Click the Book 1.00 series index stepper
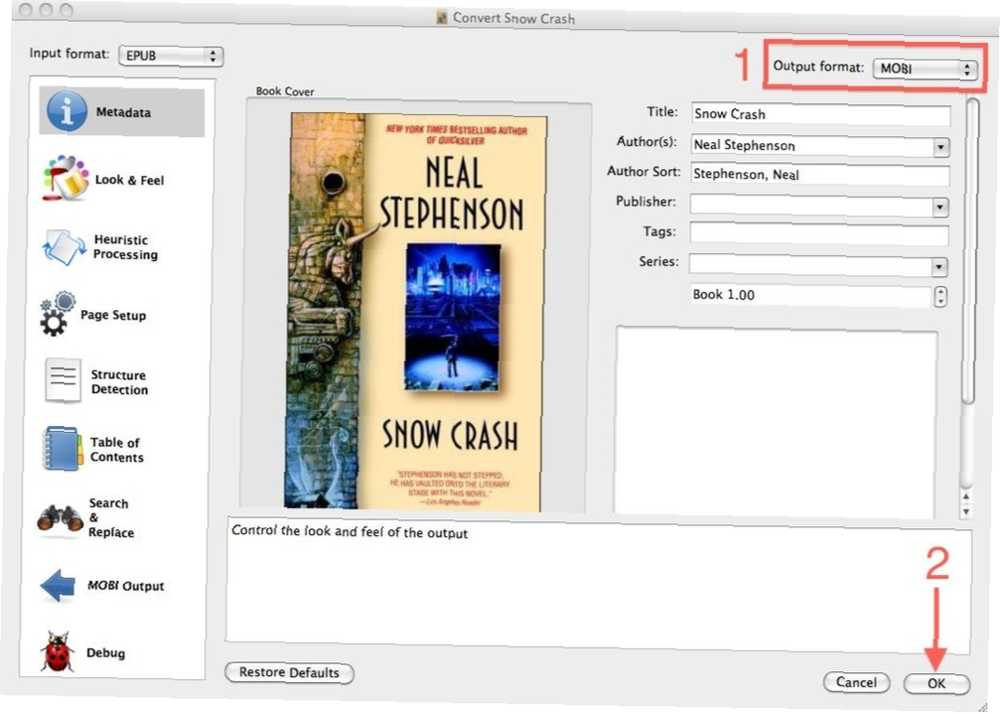1000x714 pixels. click(x=940, y=296)
